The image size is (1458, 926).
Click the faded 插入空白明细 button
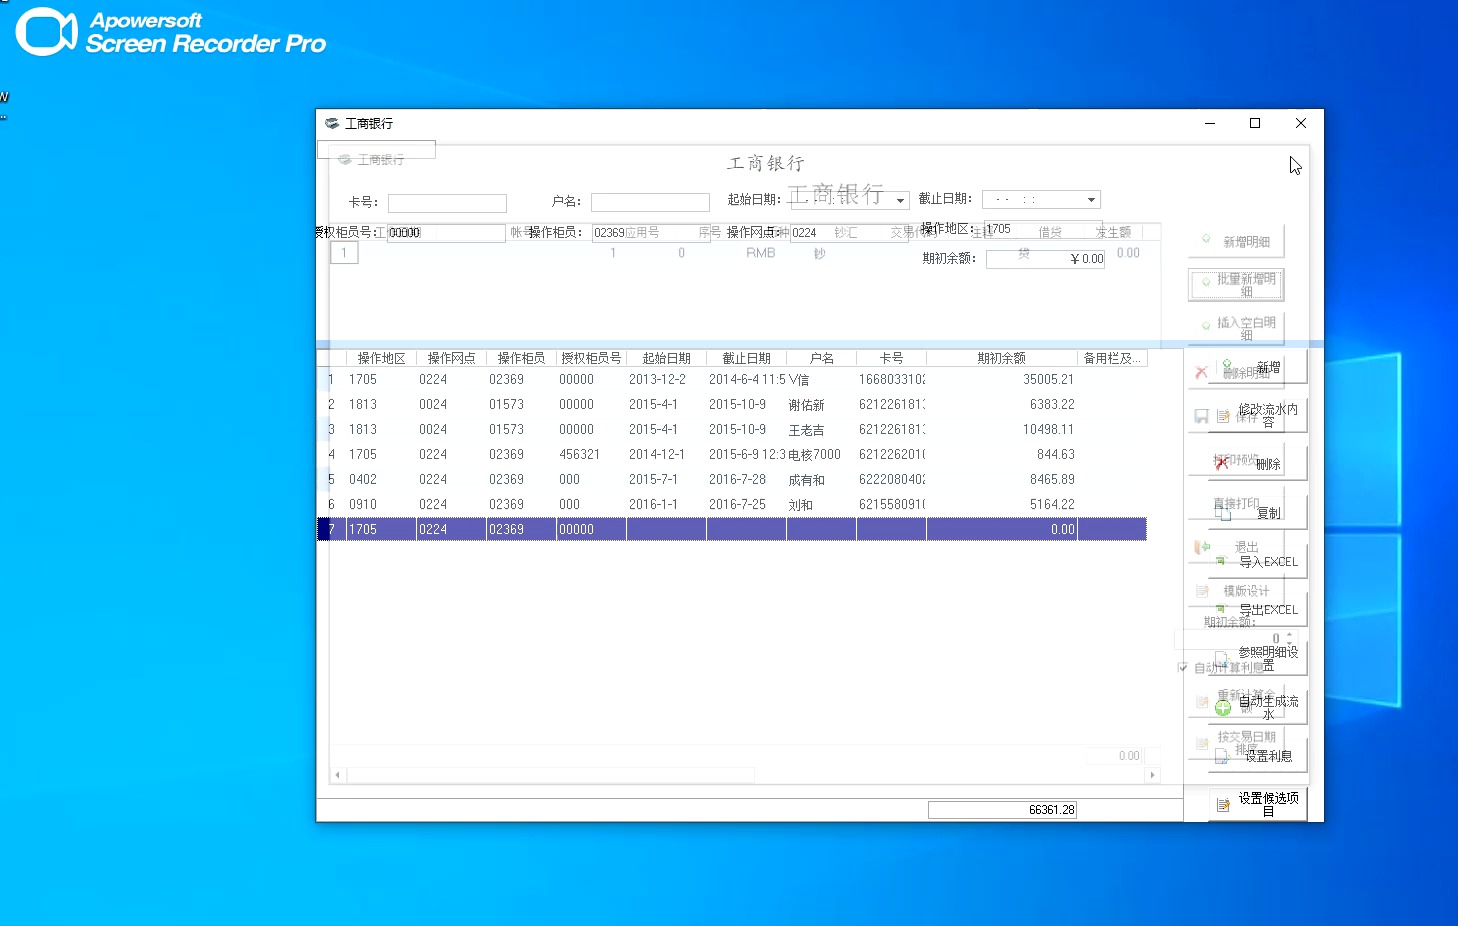pos(1236,328)
